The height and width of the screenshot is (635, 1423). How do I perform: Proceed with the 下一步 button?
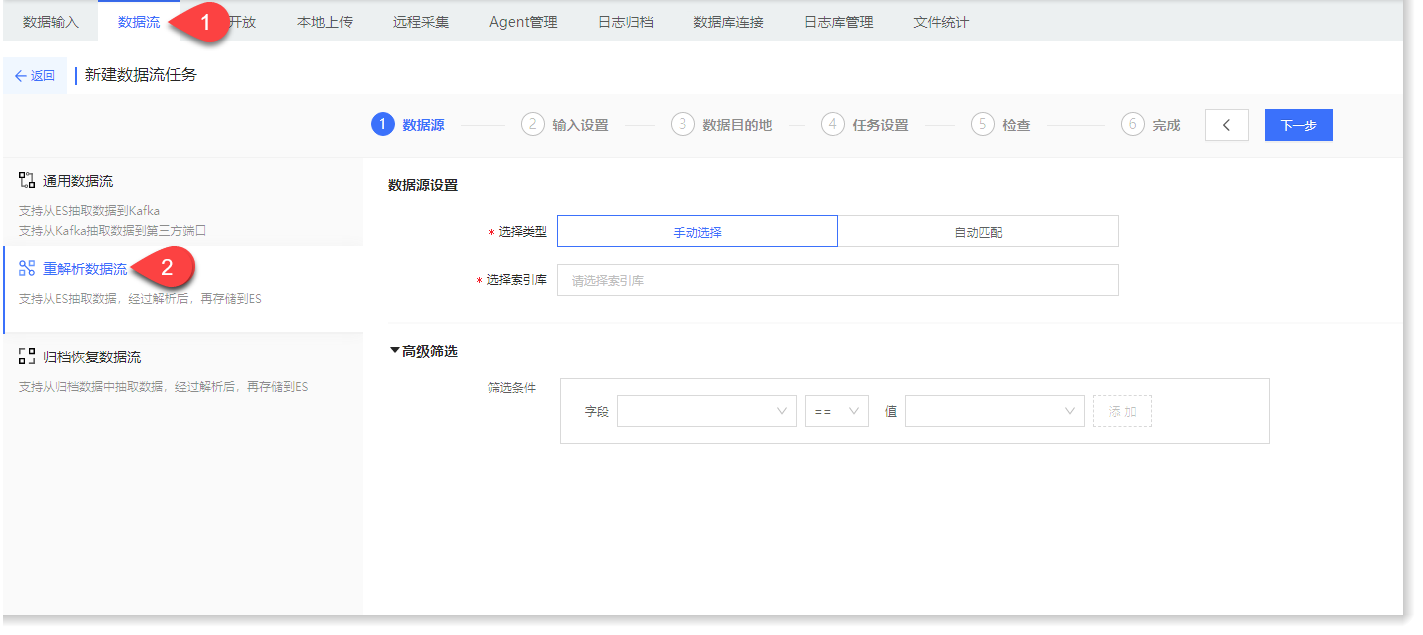pyautogui.click(x=1299, y=125)
